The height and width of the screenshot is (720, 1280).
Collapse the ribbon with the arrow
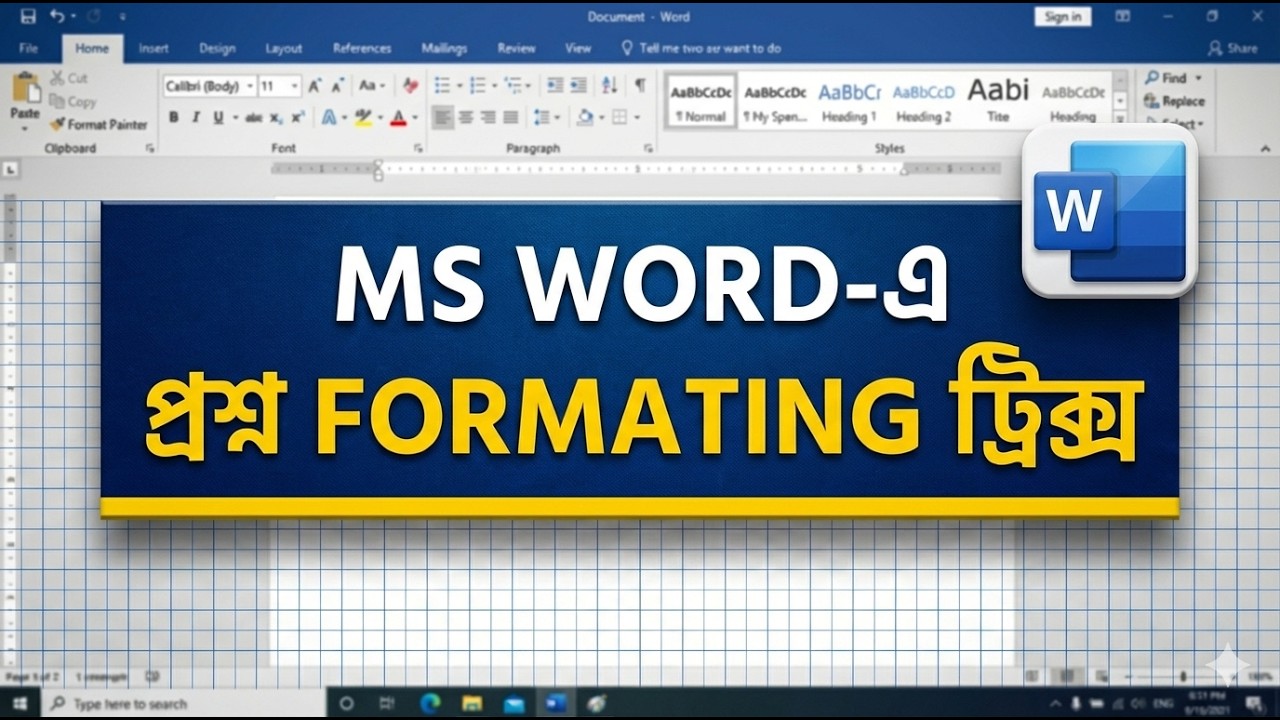pos(1265,149)
